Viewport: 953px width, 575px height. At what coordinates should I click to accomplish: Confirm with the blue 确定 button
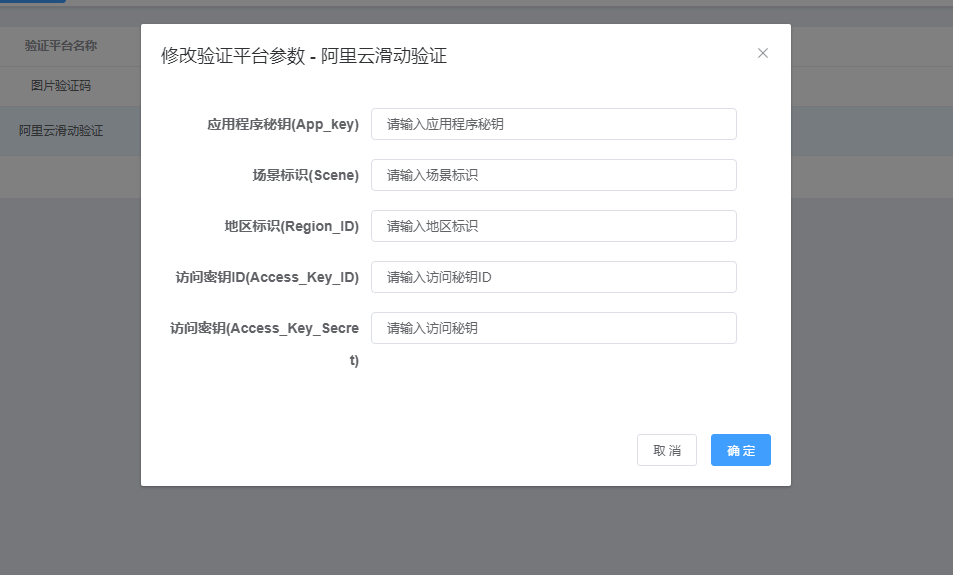pyautogui.click(x=741, y=450)
